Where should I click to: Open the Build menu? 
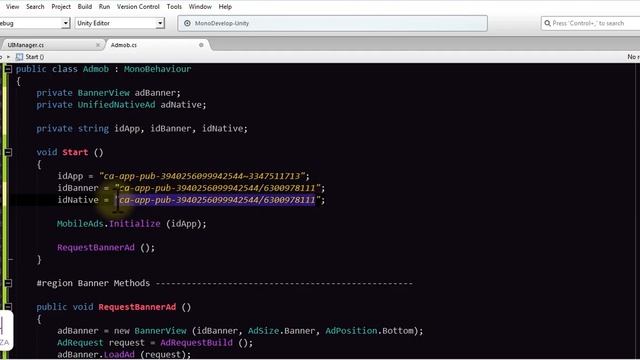[84, 7]
